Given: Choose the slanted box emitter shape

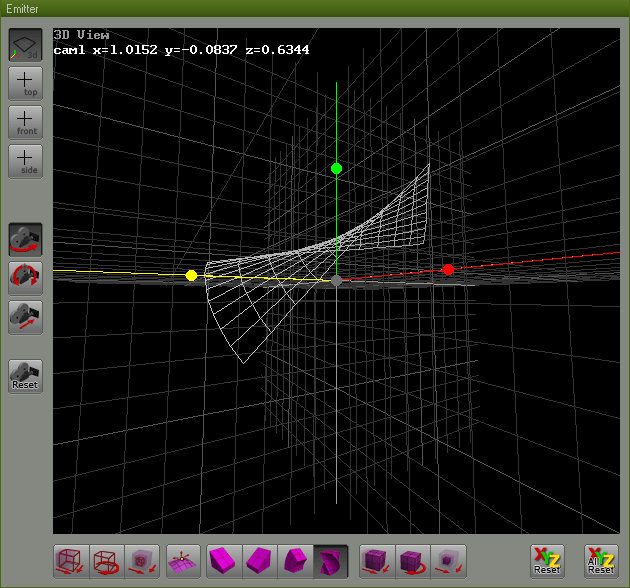Looking at the screenshot, I should (x=224, y=561).
